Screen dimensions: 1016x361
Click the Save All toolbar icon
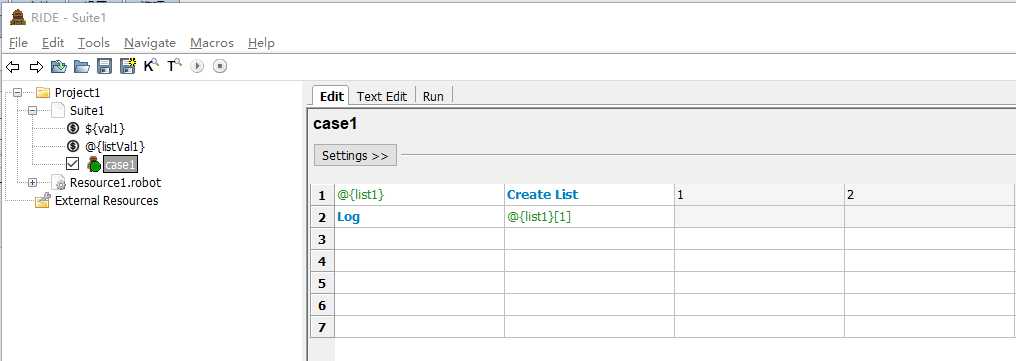[x=128, y=65]
